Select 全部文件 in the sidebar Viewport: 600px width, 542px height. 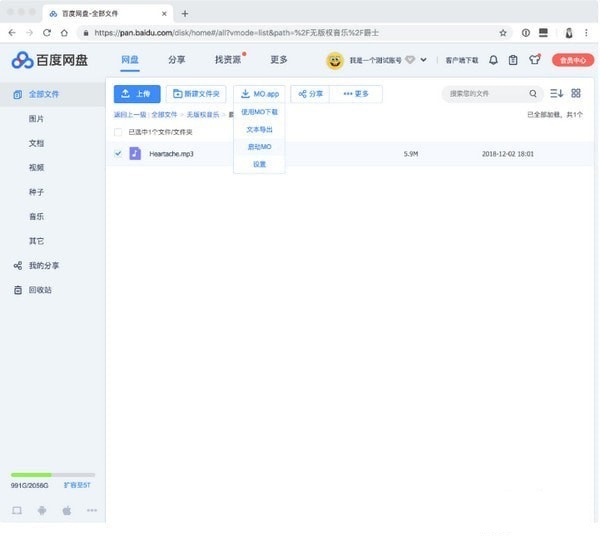click(x=53, y=94)
